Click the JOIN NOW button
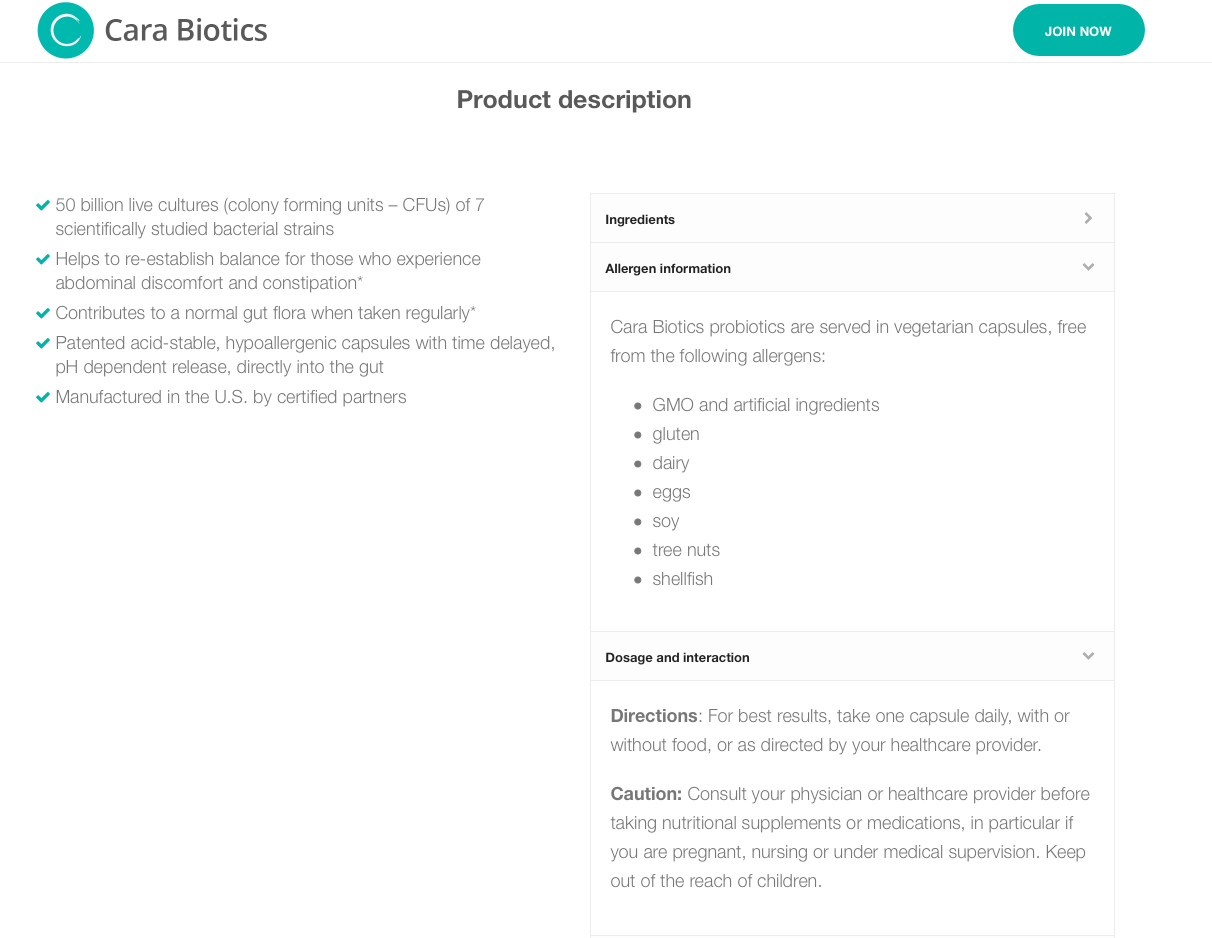 (1078, 31)
